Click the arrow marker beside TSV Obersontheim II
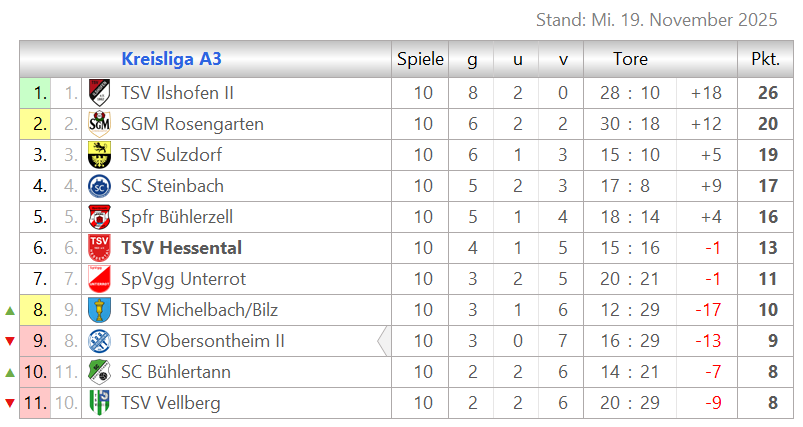803x427 pixels. [x=383, y=341]
